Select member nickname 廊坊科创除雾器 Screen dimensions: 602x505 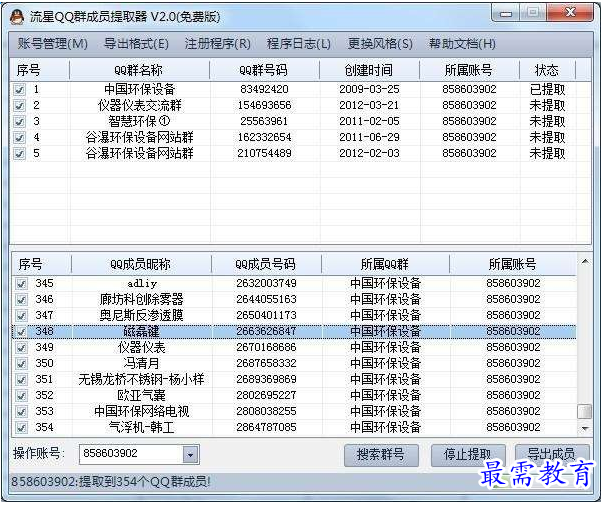(142, 300)
